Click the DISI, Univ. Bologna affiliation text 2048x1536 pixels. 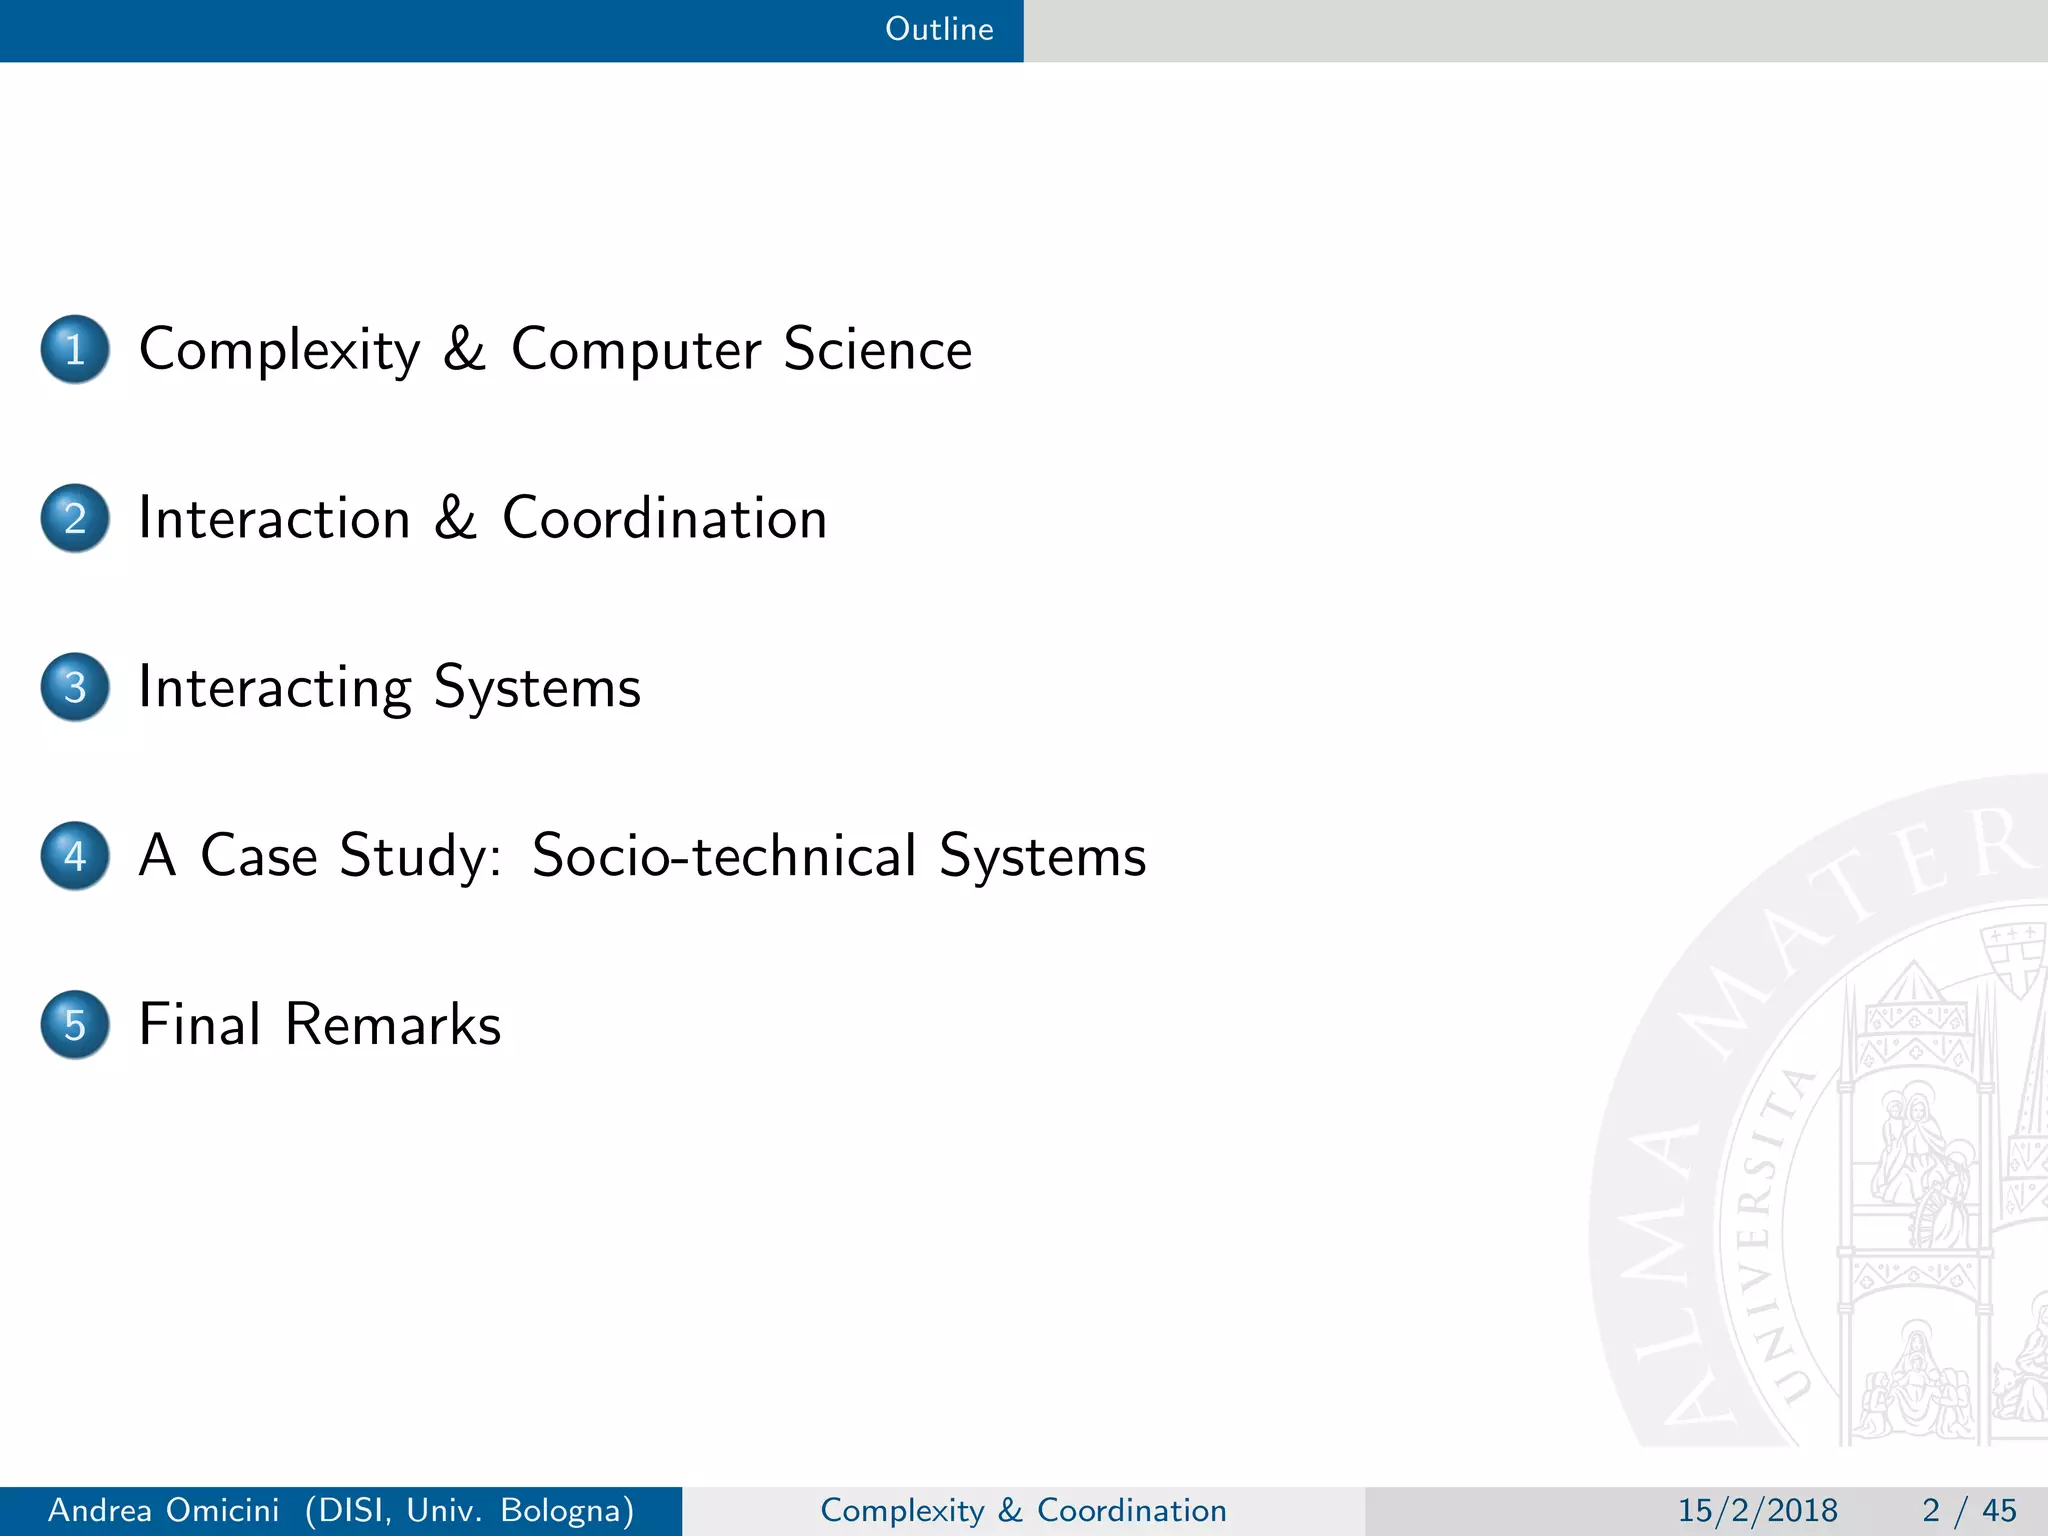[469, 1510]
